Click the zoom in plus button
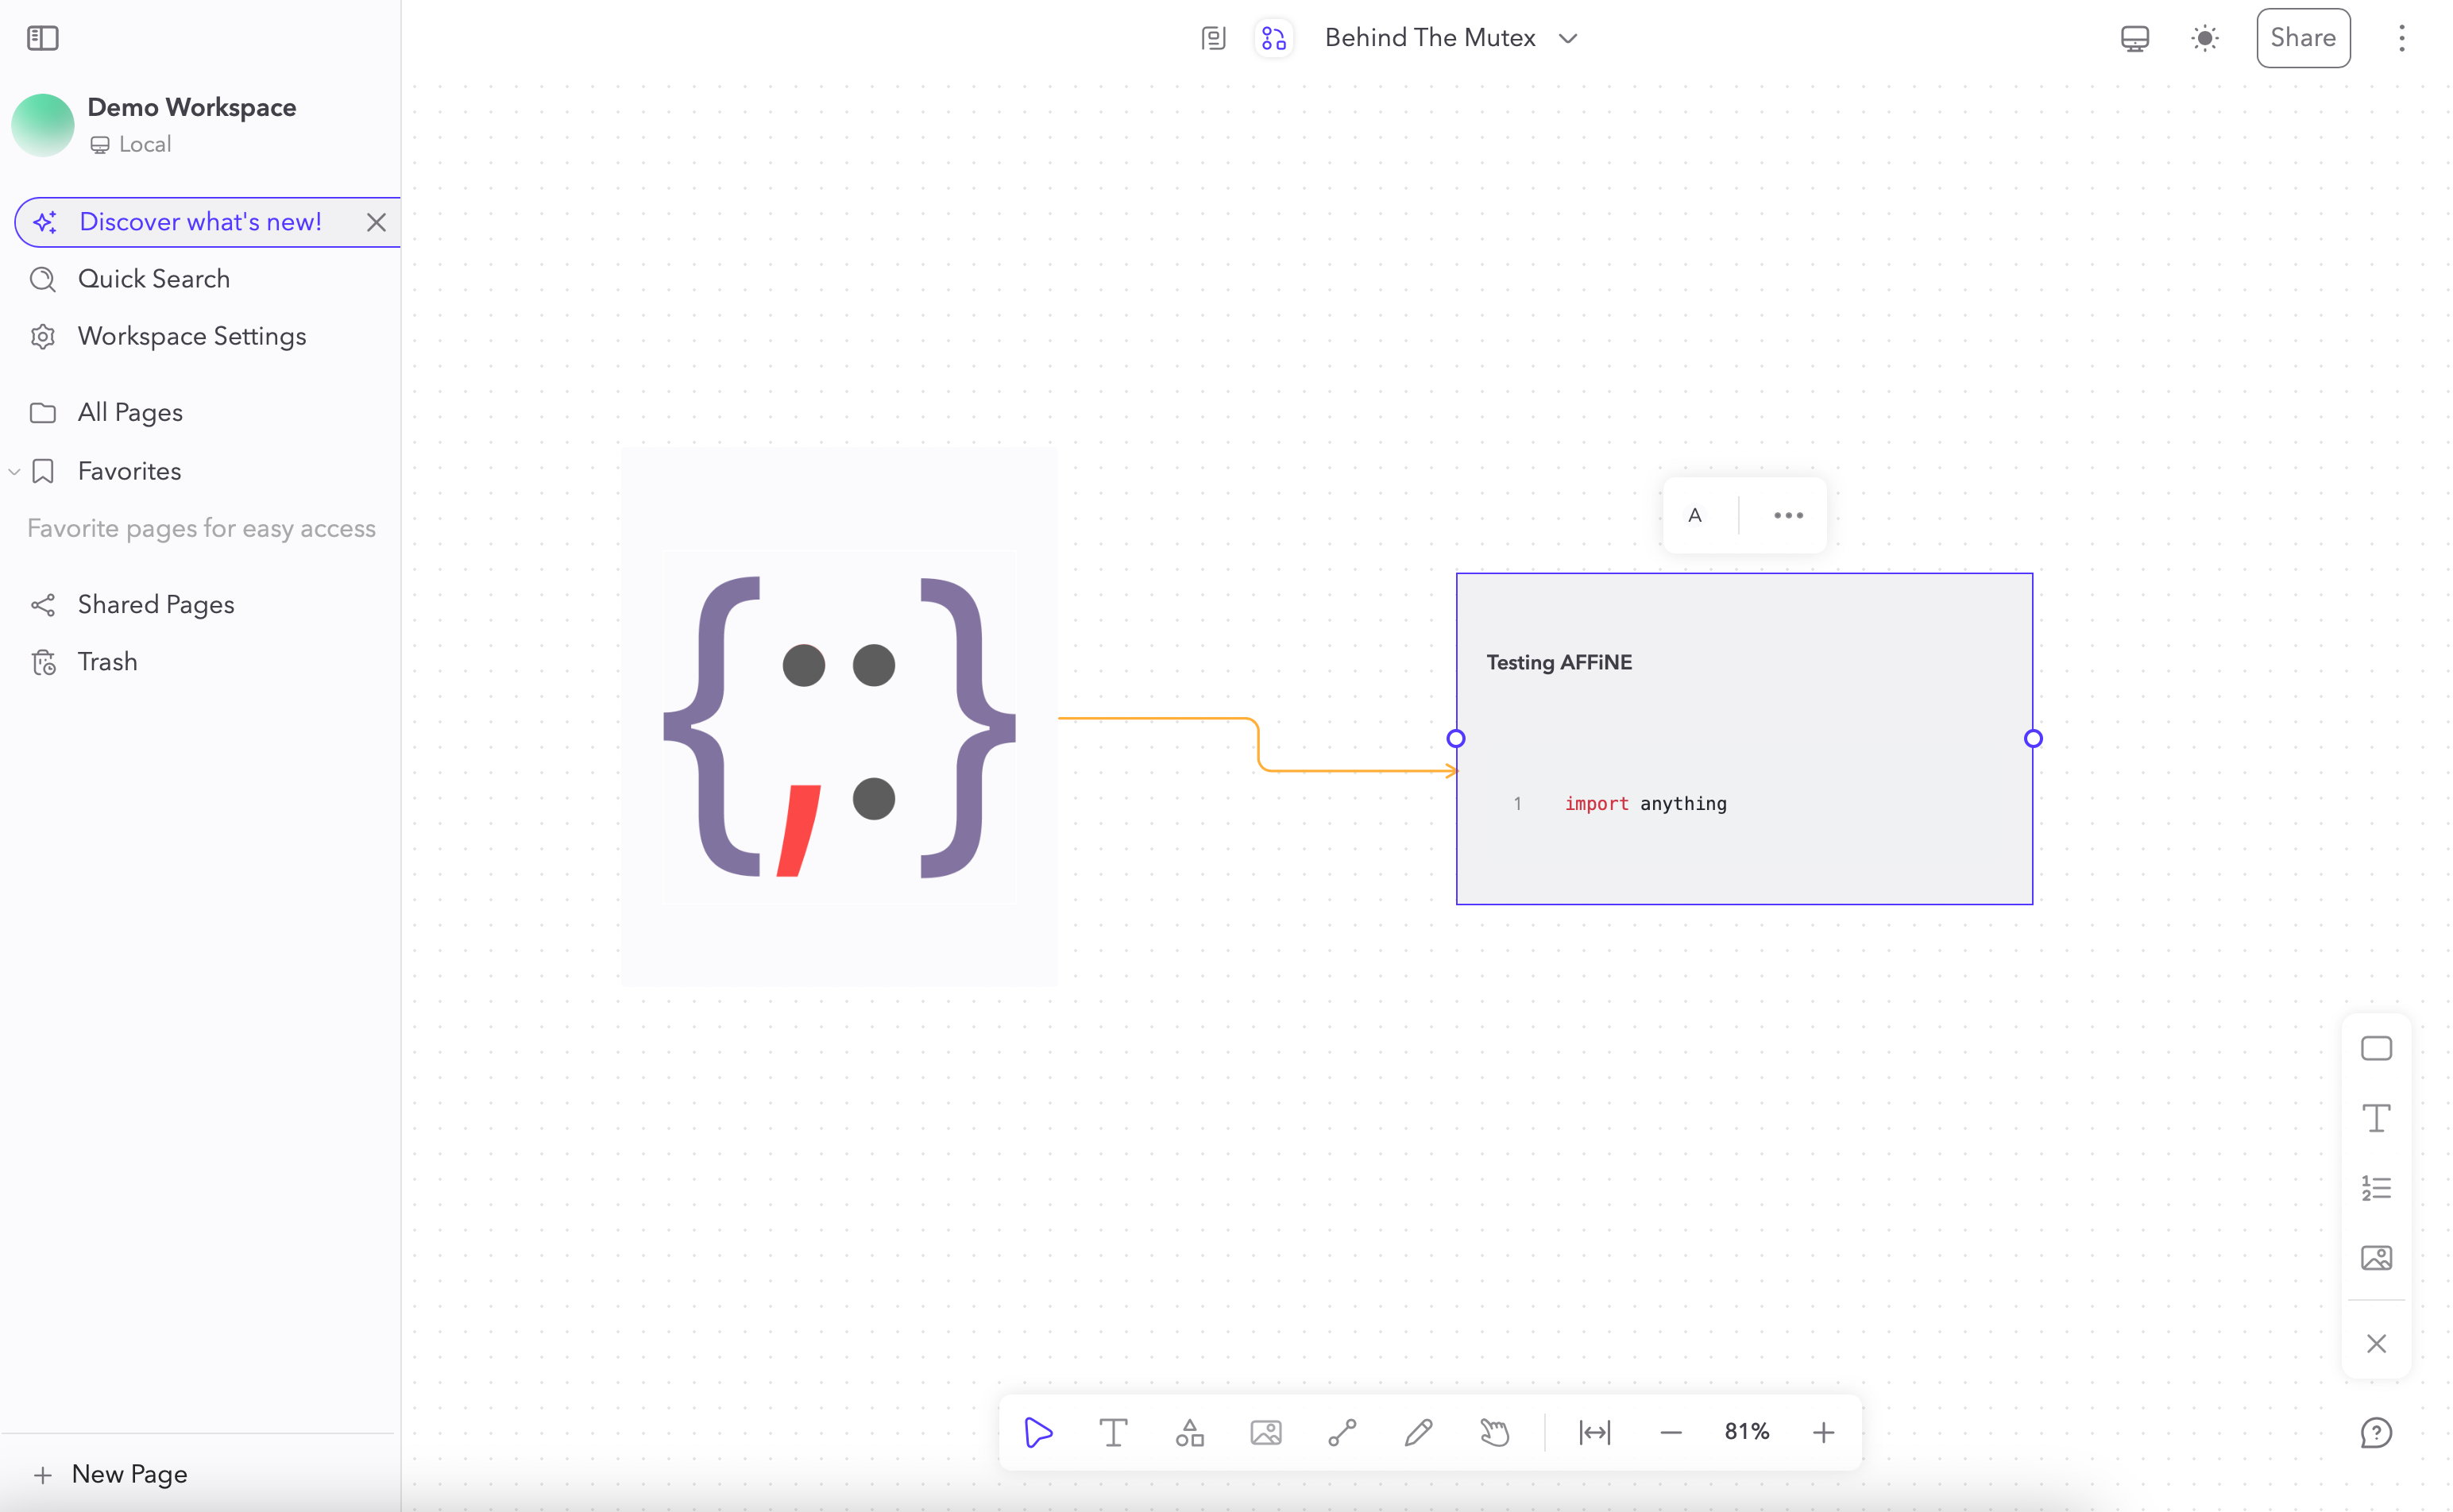2453x1512 pixels. 1823,1432
